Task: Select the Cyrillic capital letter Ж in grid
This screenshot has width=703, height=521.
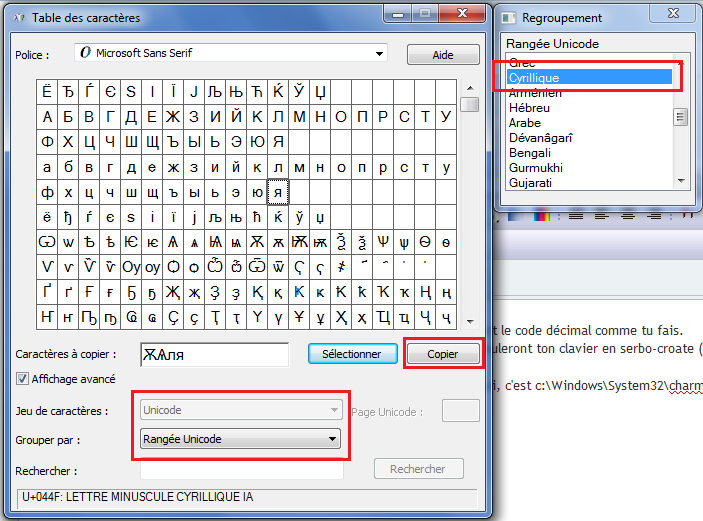Action: tap(172, 116)
